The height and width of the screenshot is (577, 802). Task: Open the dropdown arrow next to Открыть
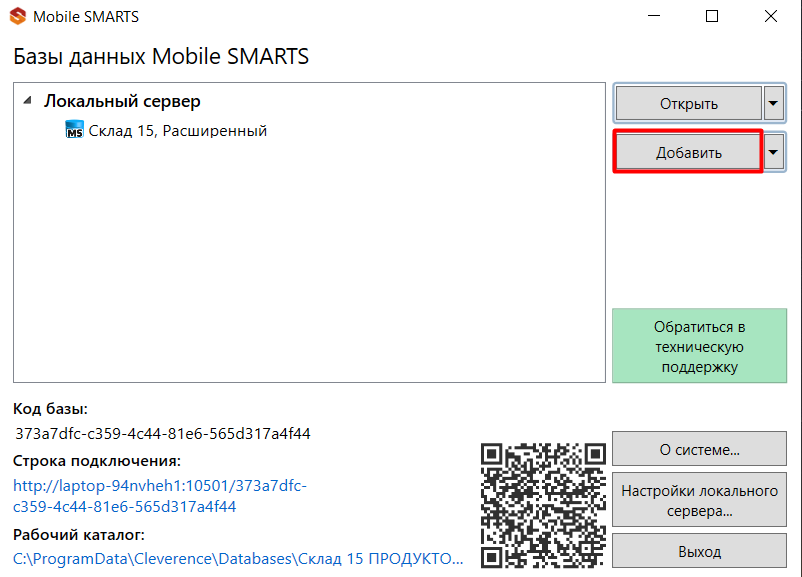click(x=773, y=103)
